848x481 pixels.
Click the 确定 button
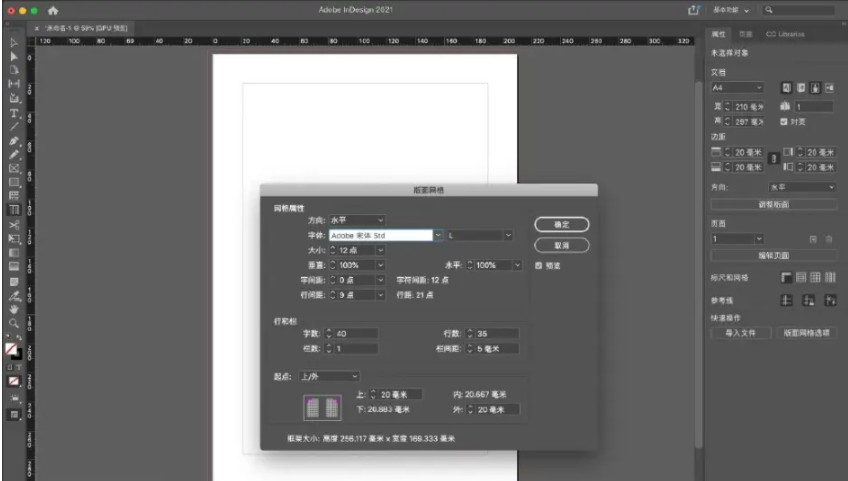(x=561, y=224)
